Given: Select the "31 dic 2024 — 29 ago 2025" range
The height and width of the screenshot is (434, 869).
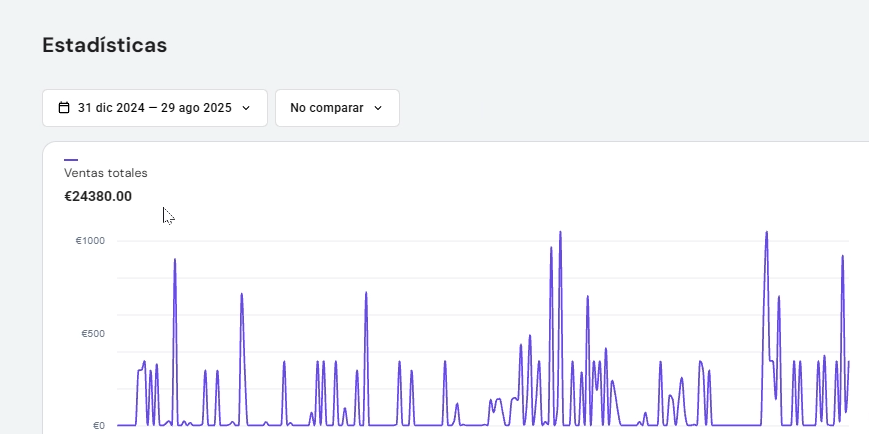Looking at the screenshot, I should (155, 108).
